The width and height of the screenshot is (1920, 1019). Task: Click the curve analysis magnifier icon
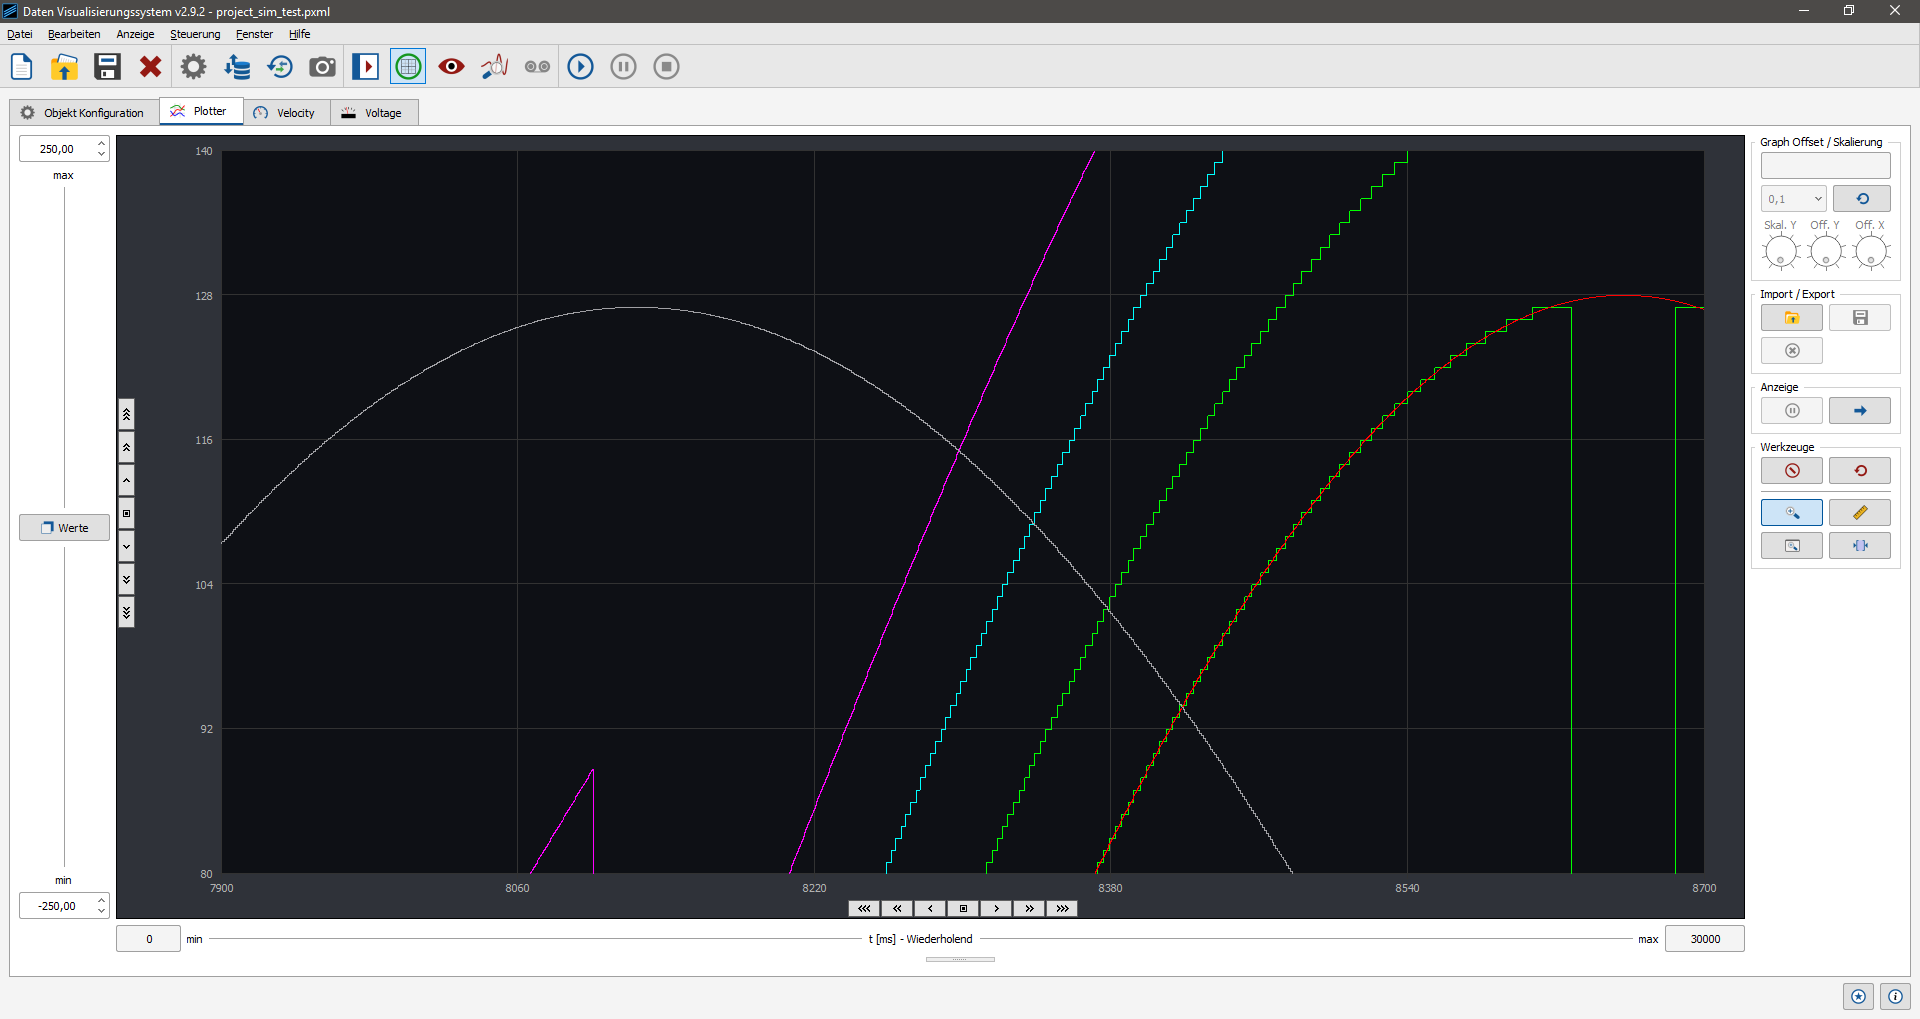494,67
